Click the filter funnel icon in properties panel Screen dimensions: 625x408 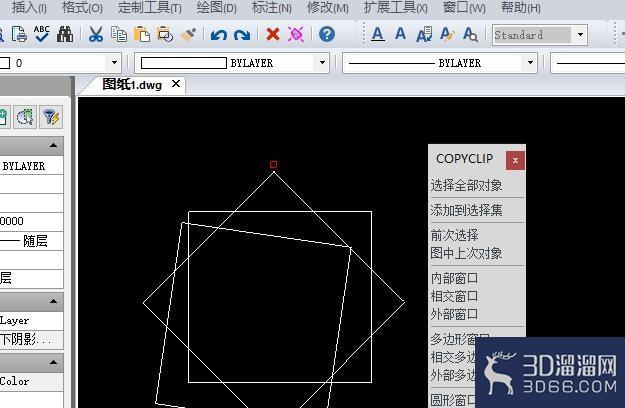(51, 117)
